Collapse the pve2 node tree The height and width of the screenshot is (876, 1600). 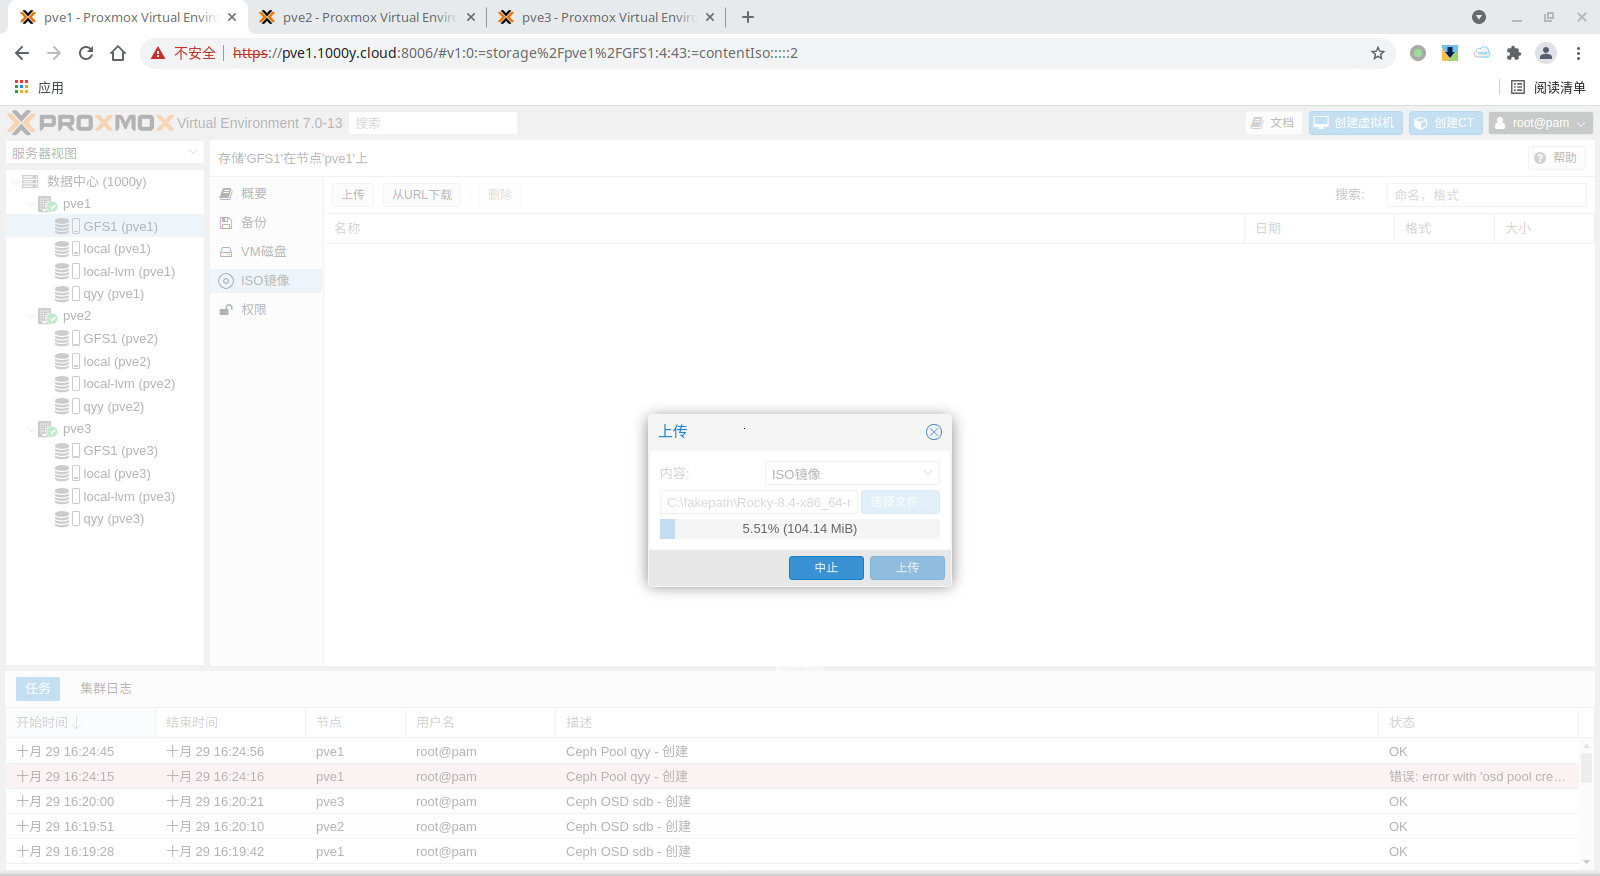pos(31,316)
